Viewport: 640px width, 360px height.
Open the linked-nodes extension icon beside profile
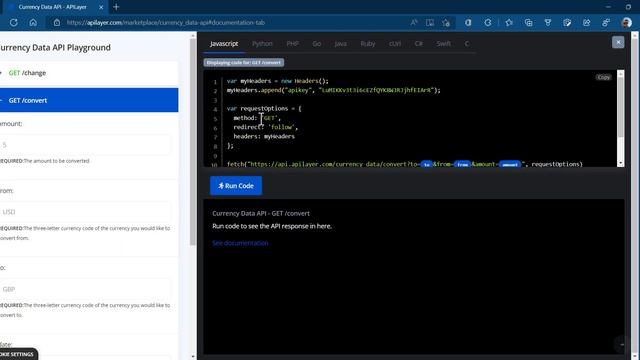[x=606, y=22]
